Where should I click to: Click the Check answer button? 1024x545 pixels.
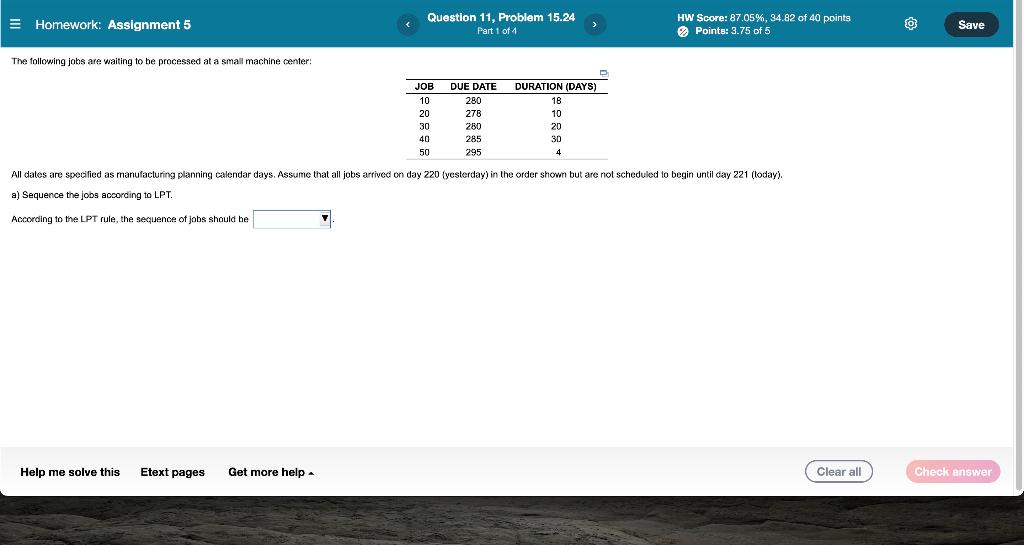953,472
